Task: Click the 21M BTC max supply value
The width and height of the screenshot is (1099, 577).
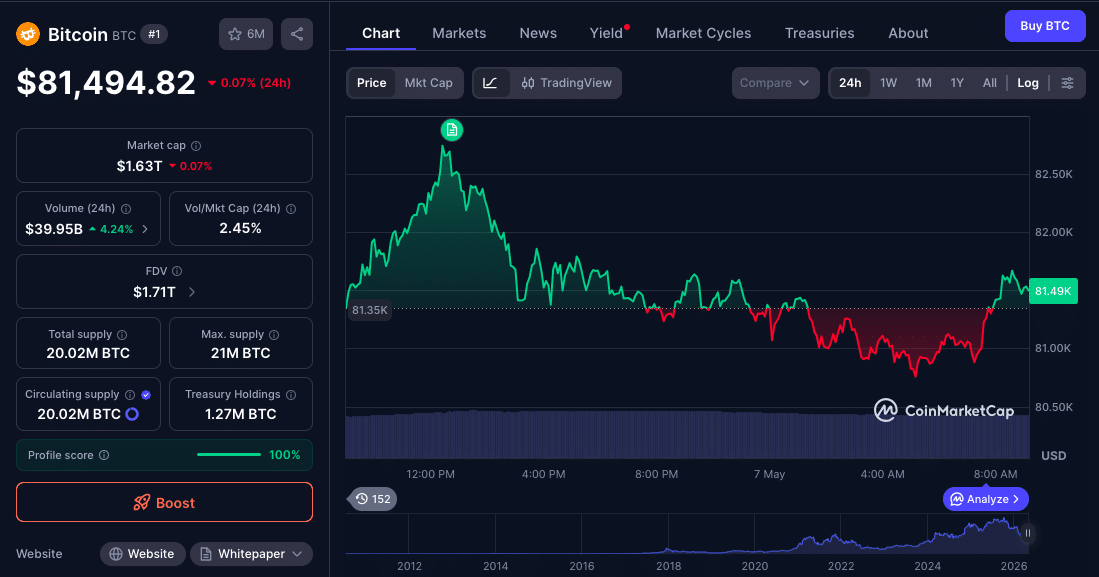Action: (x=240, y=353)
